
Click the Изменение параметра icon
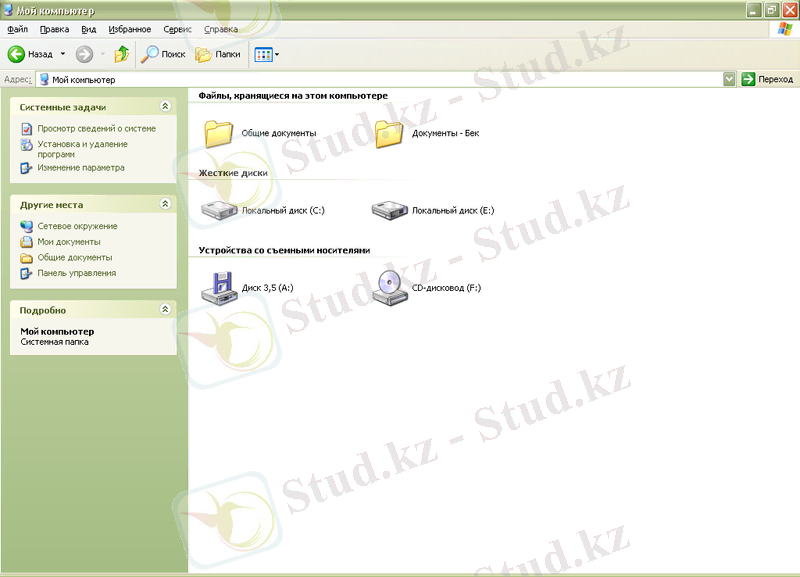pos(26,168)
